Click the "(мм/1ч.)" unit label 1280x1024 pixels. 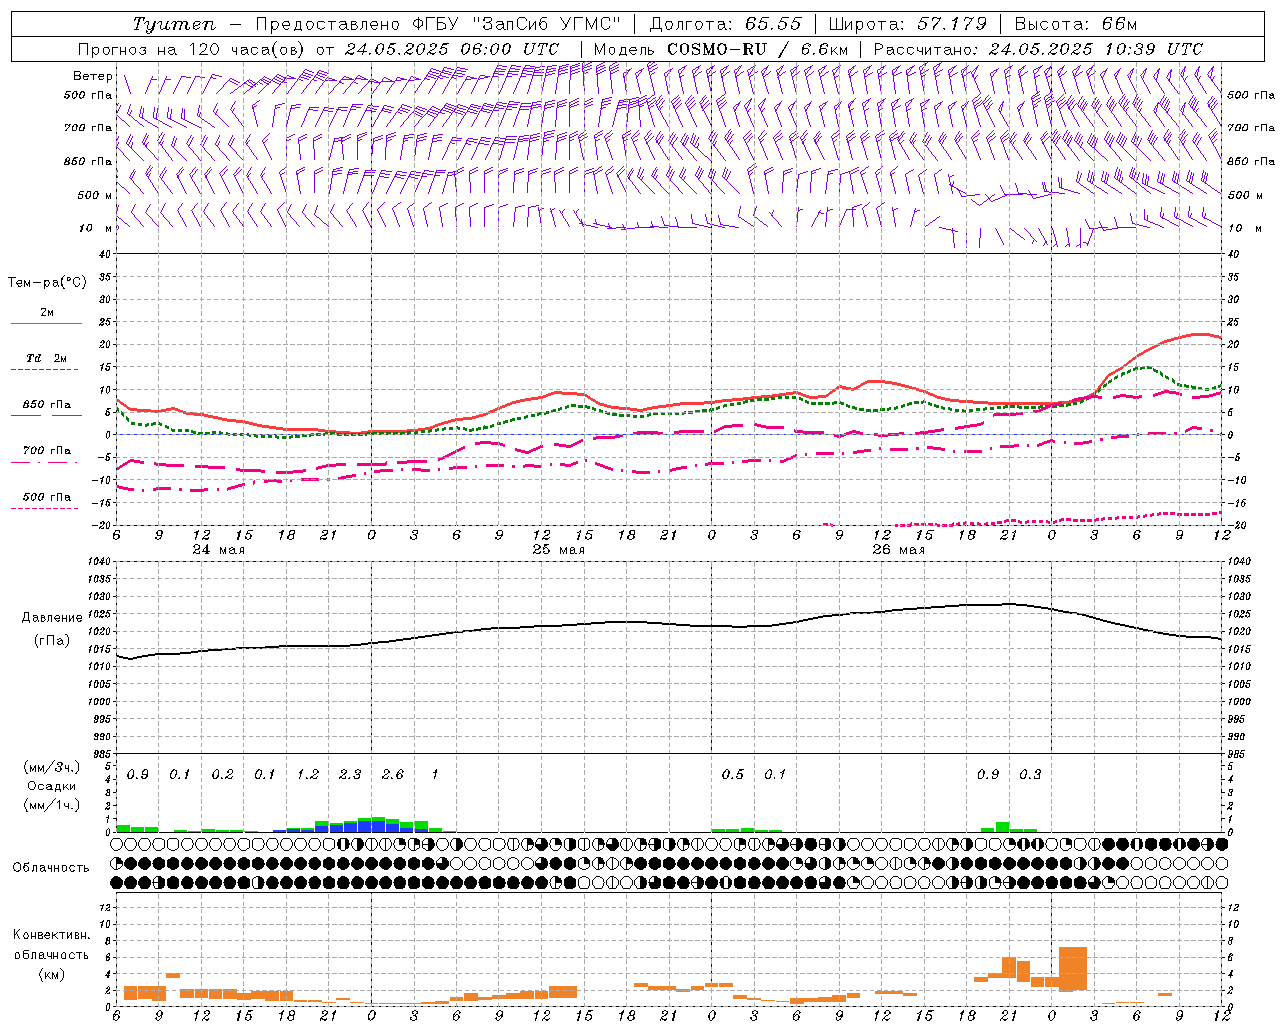[50, 805]
